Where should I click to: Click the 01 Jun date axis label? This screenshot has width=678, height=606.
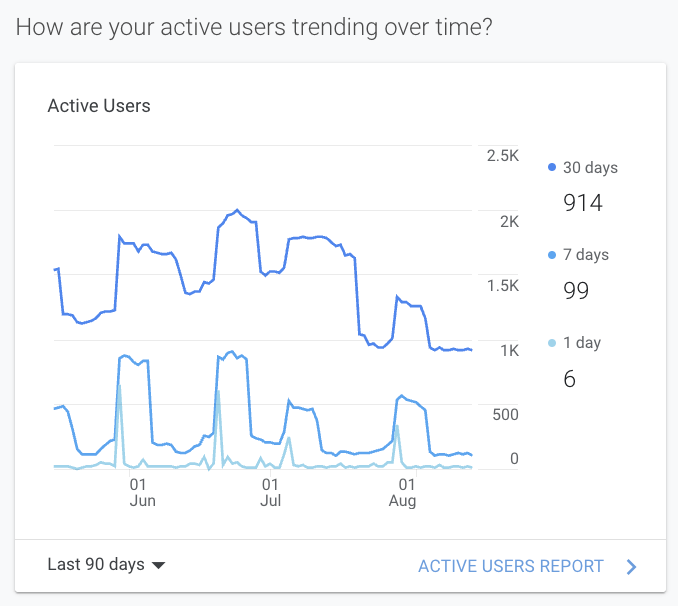pyautogui.click(x=143, y=492)
